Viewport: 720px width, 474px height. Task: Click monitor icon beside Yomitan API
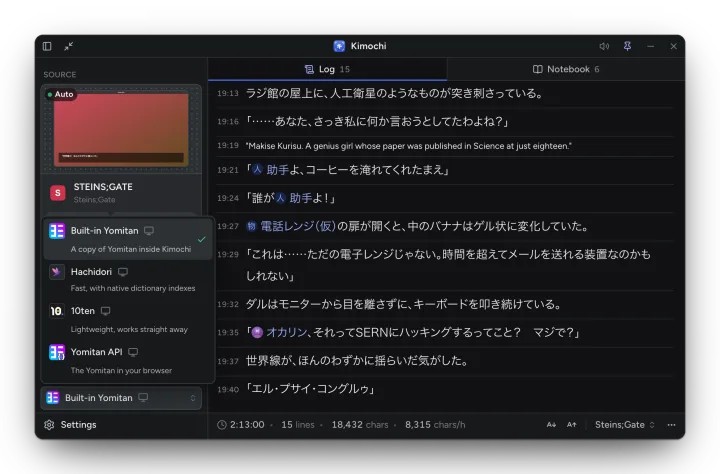point(133,352)
